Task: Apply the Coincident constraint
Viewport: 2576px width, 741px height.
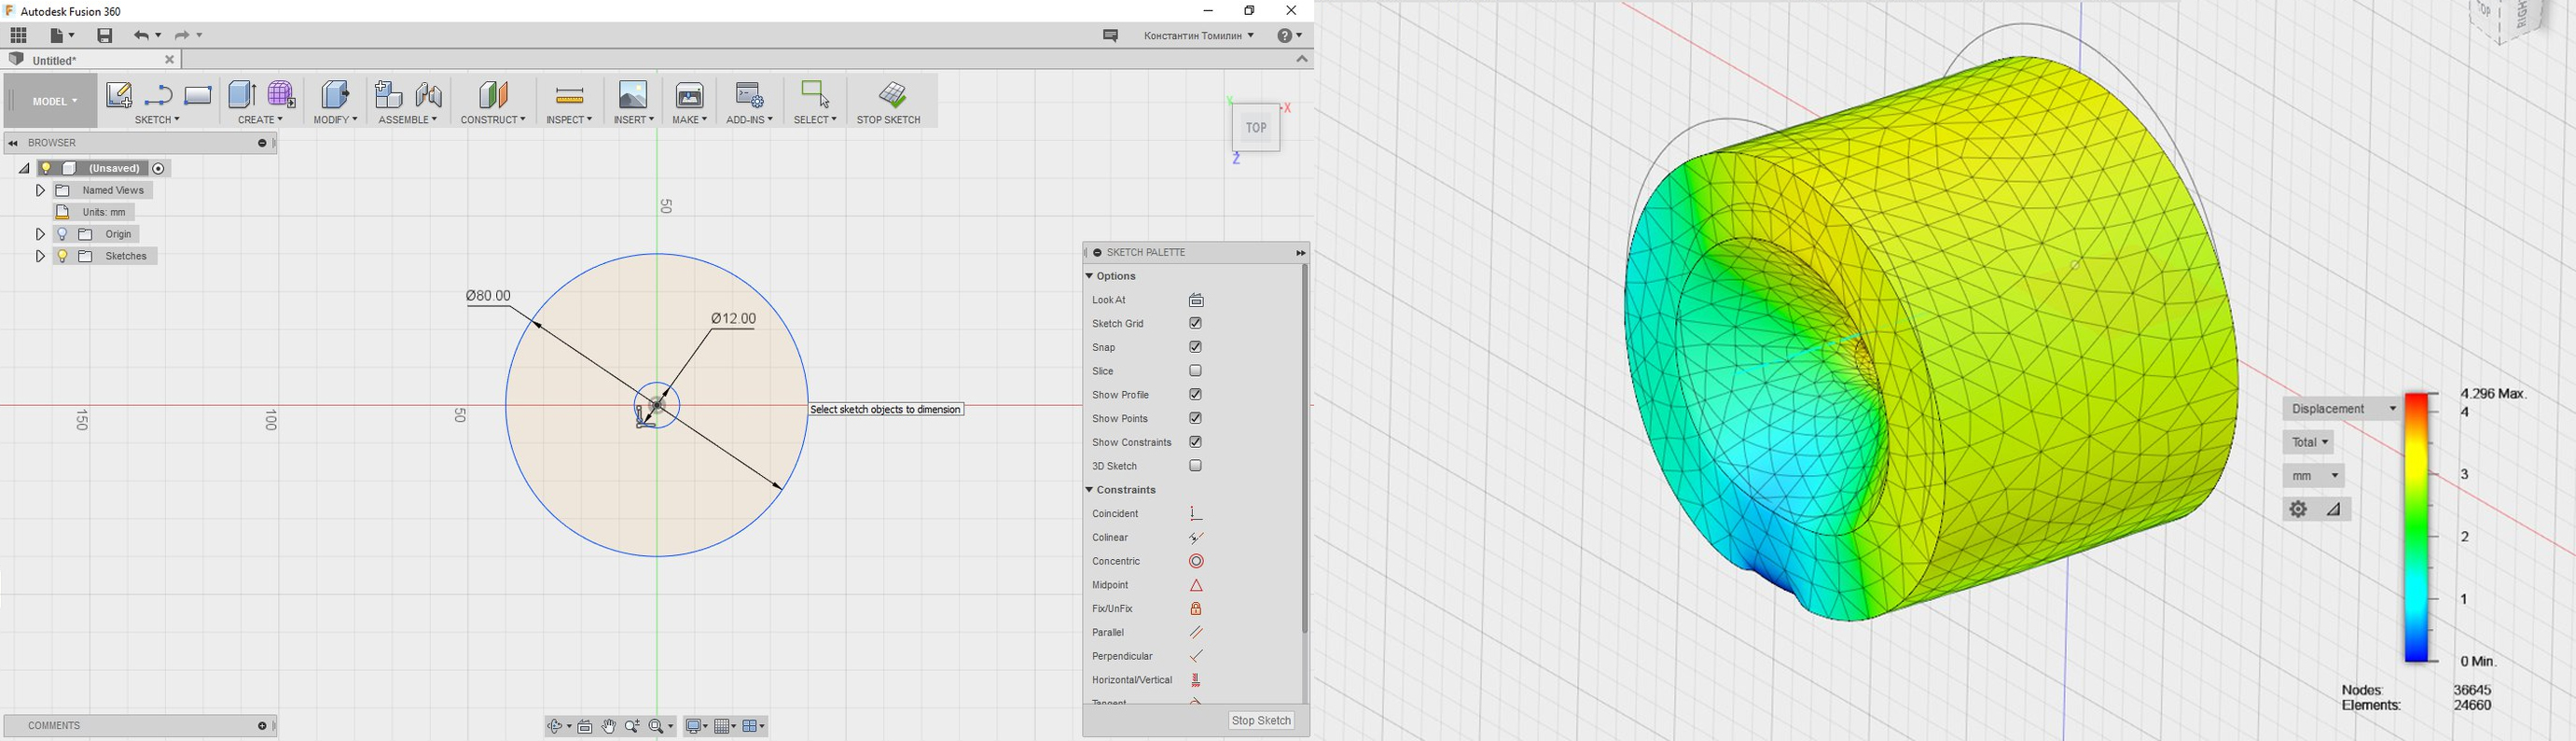Action: pos(1196,514)
